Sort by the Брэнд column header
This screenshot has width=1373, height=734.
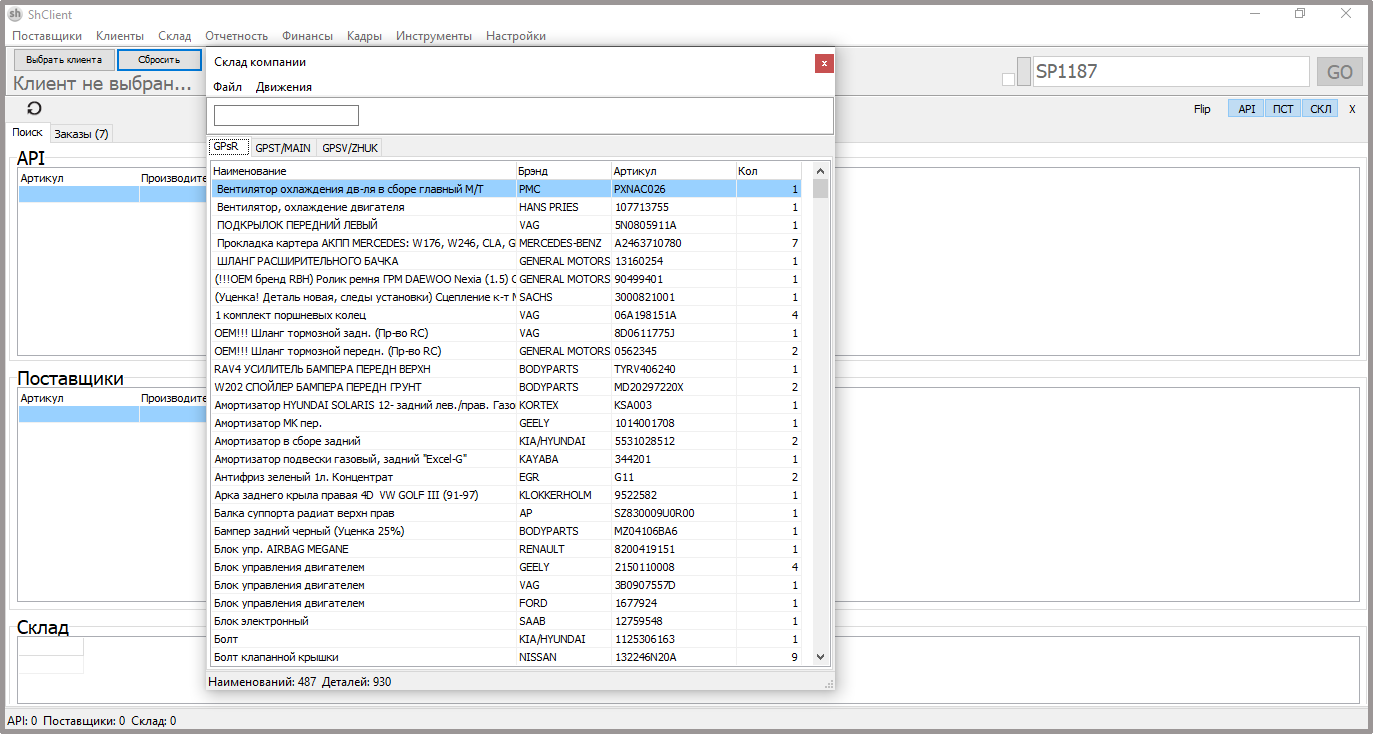coord(563,171)
